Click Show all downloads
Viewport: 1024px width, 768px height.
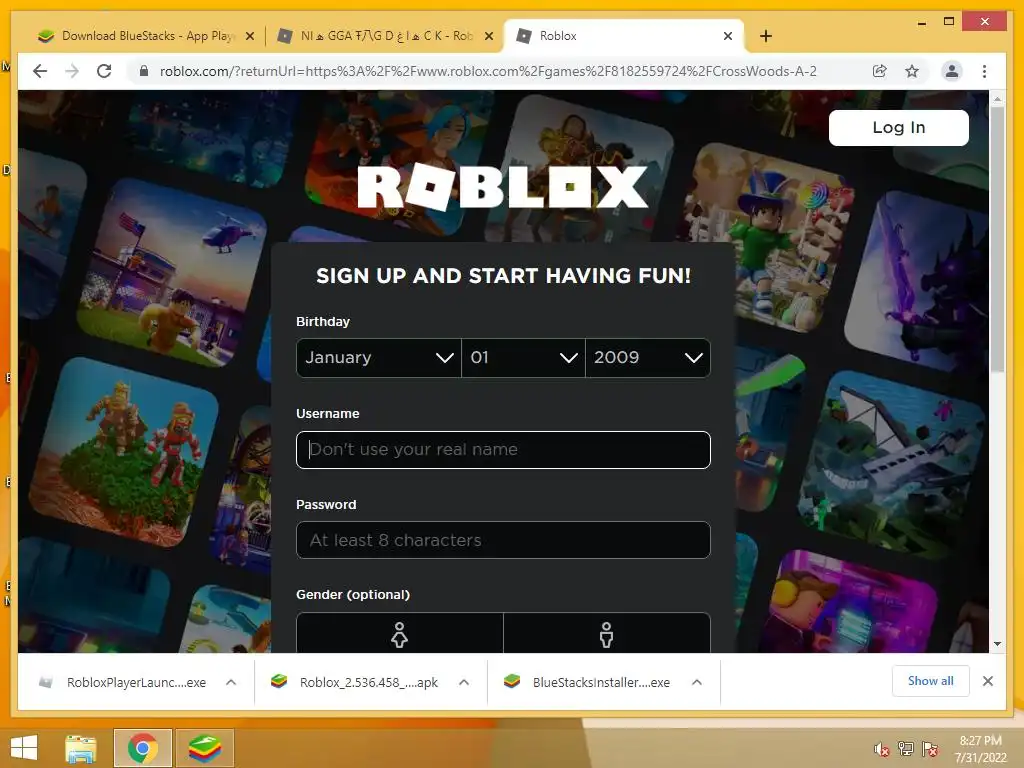coord(931,681)
